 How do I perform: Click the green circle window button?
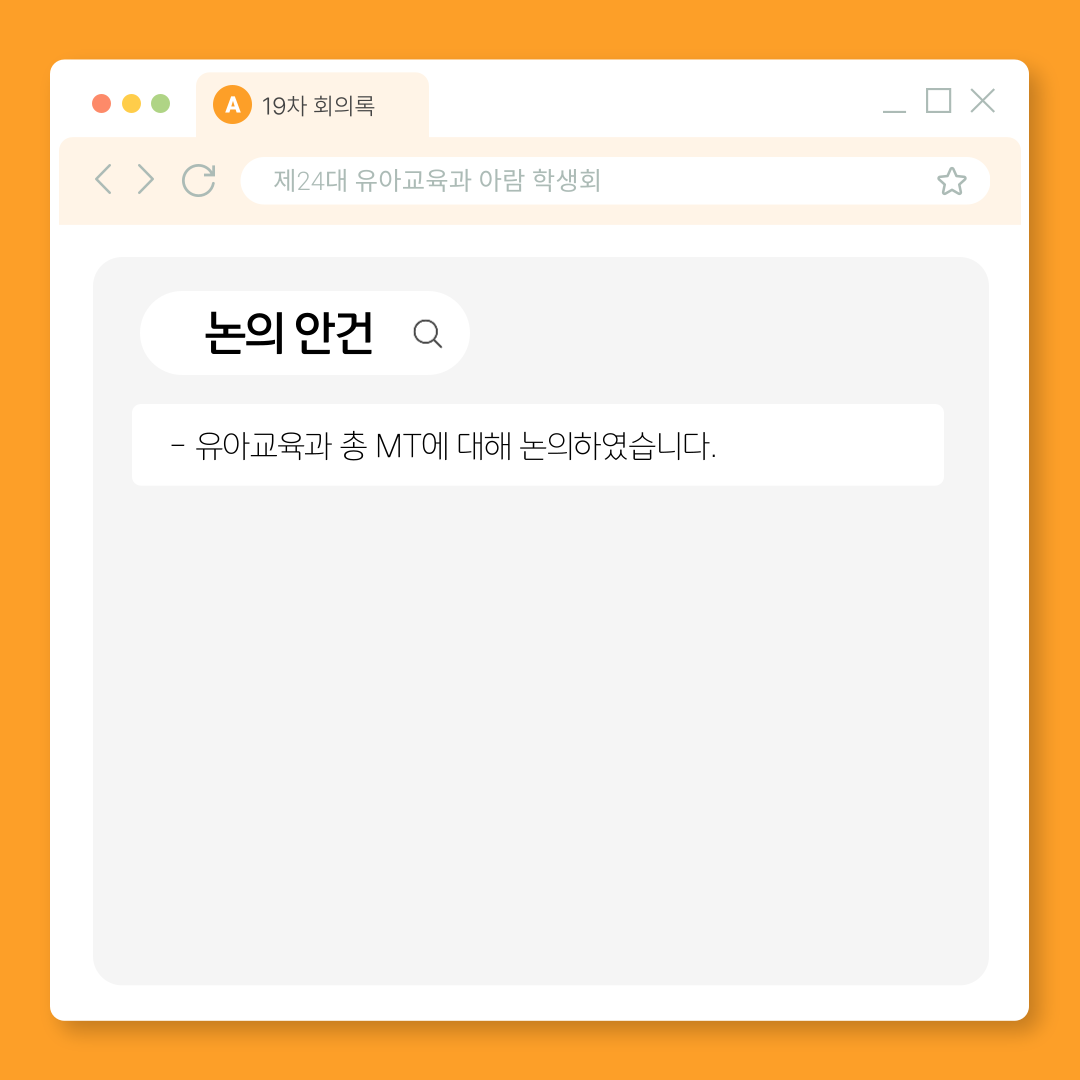point(160,103)
